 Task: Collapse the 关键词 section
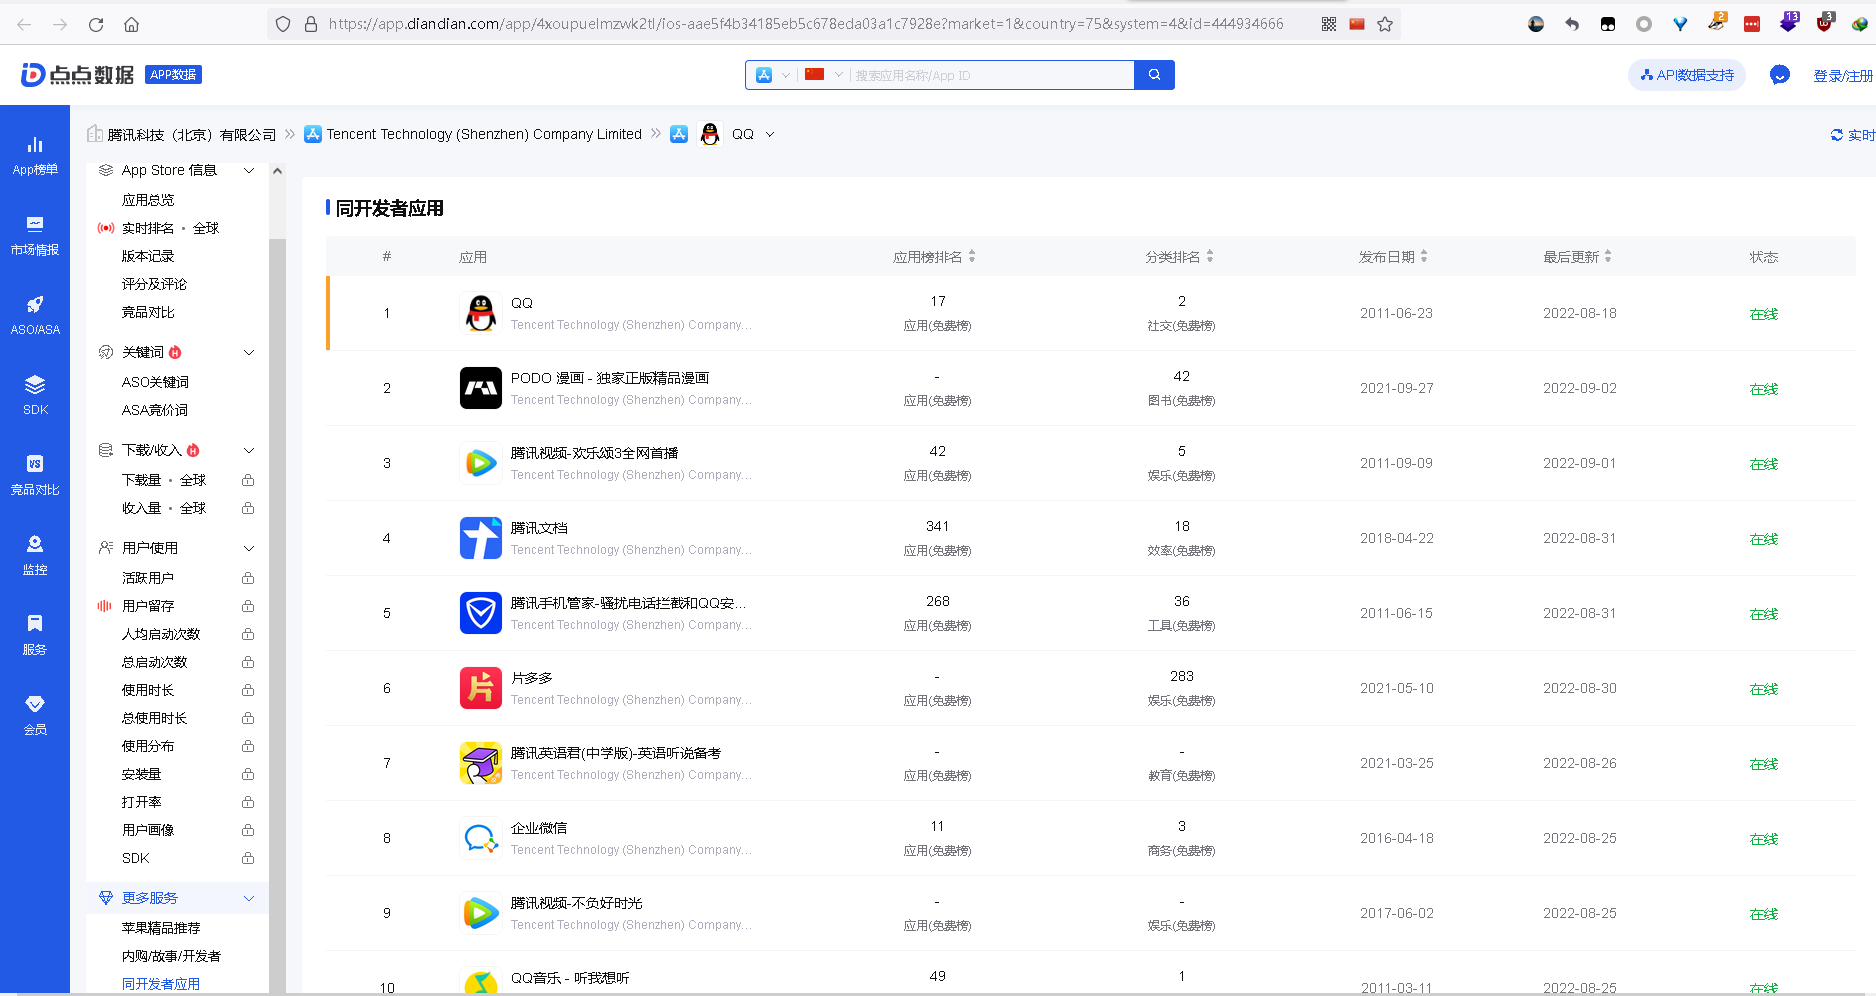(x=249, y=352)
